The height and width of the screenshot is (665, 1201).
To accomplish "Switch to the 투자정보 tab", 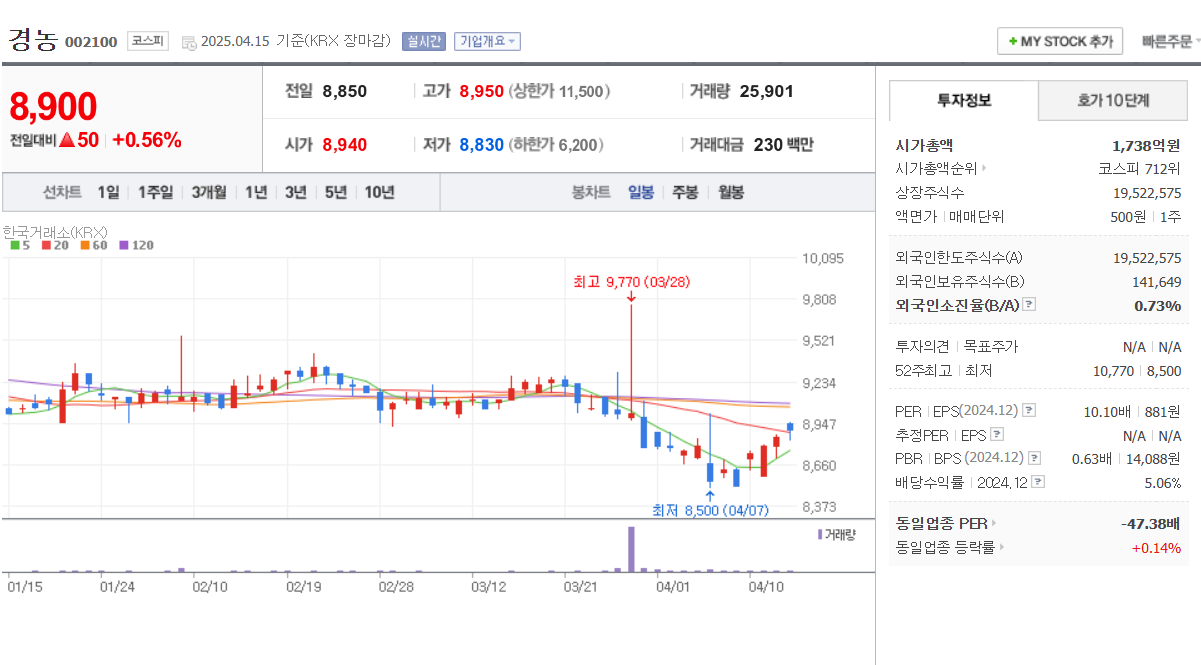I will [x=964, y=101].
